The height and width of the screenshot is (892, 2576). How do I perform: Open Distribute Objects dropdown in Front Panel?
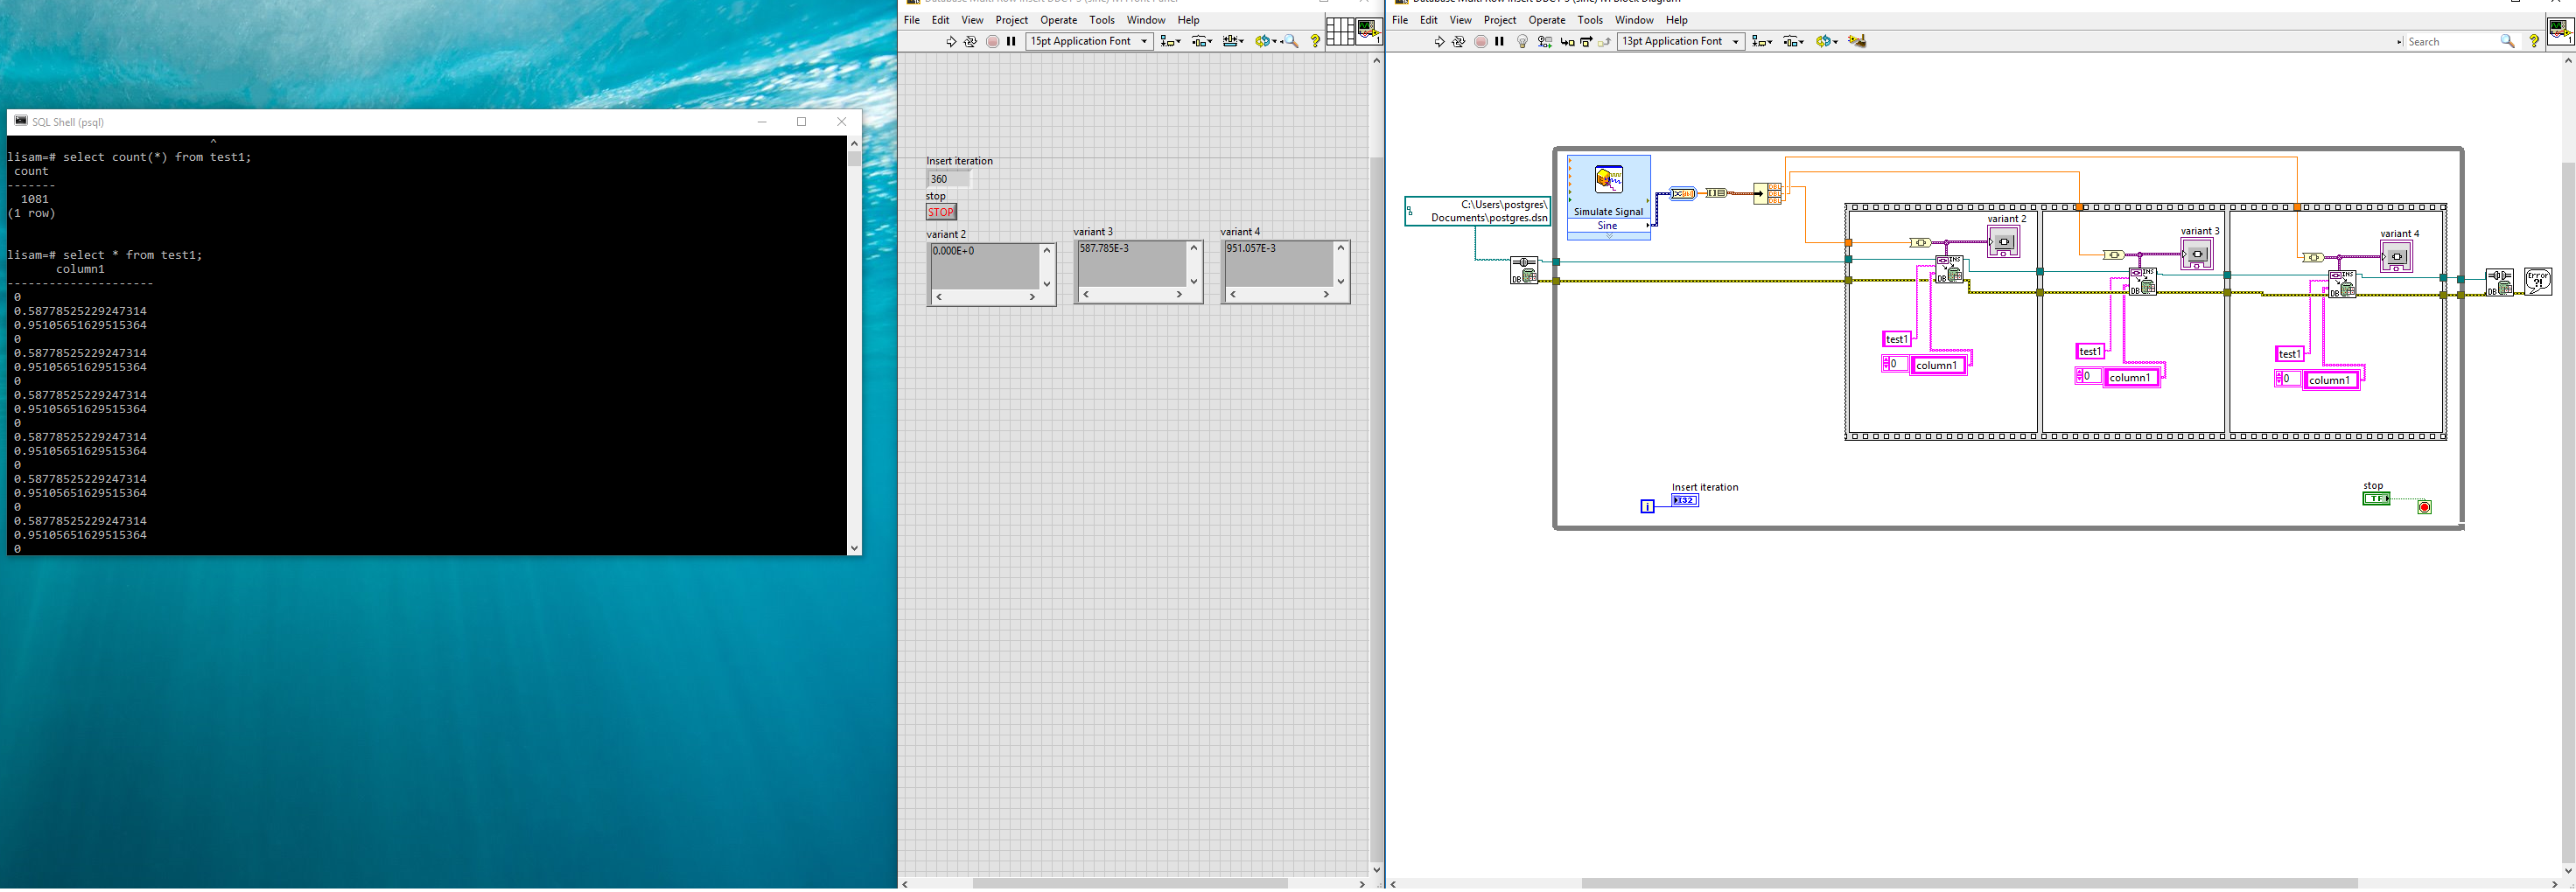click(x=1202, y=41)
